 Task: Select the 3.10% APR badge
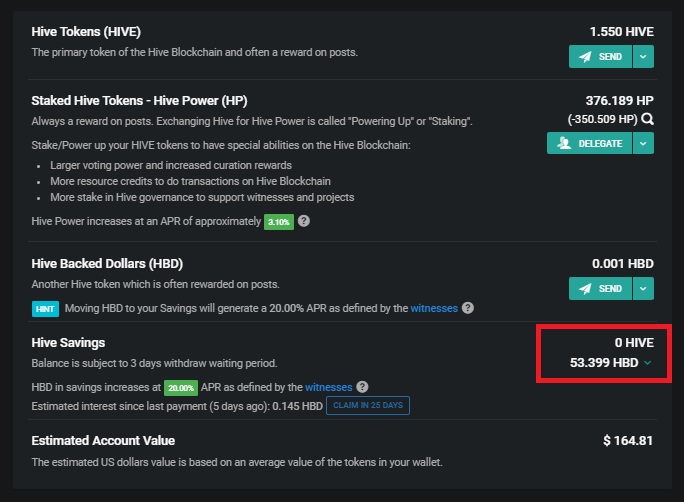pos(279,222)
